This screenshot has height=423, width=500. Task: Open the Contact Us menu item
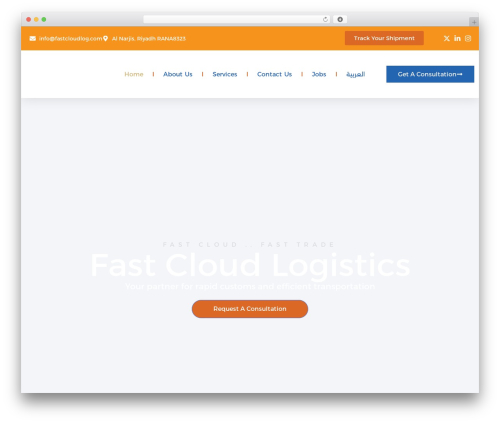[x=274, y=74]
